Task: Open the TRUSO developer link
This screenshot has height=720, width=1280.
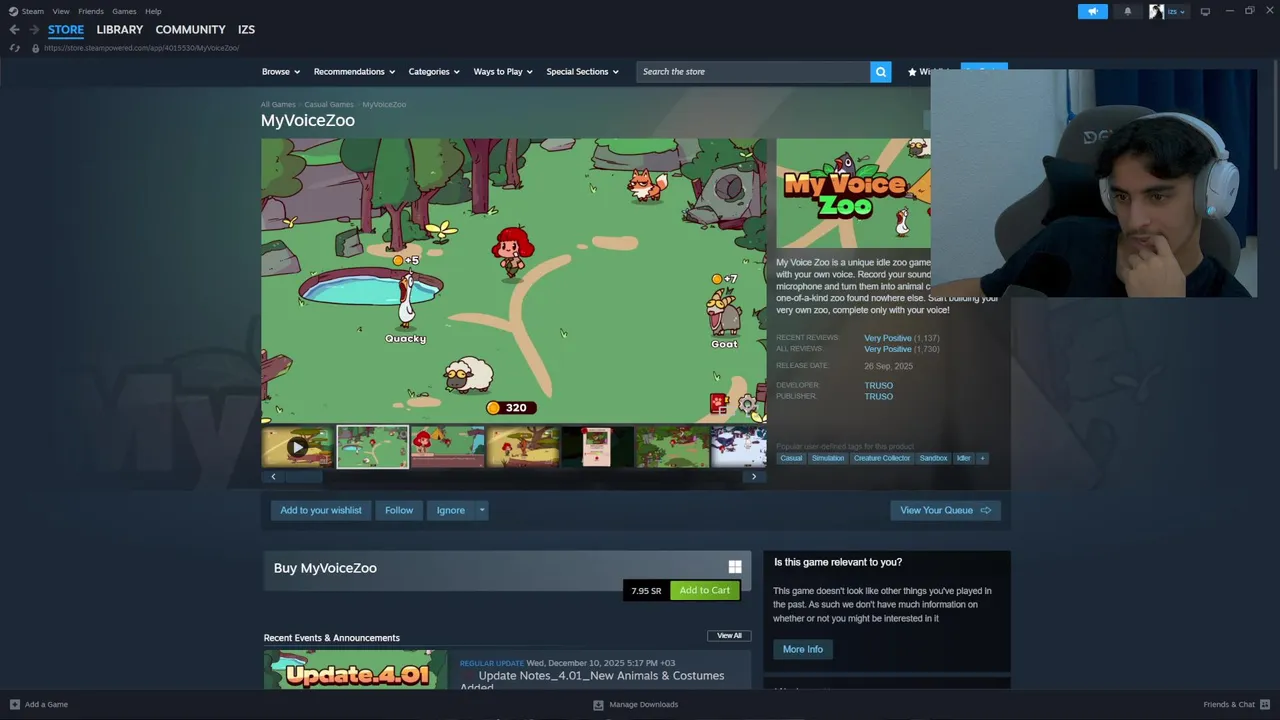Action: coord(879,385)
